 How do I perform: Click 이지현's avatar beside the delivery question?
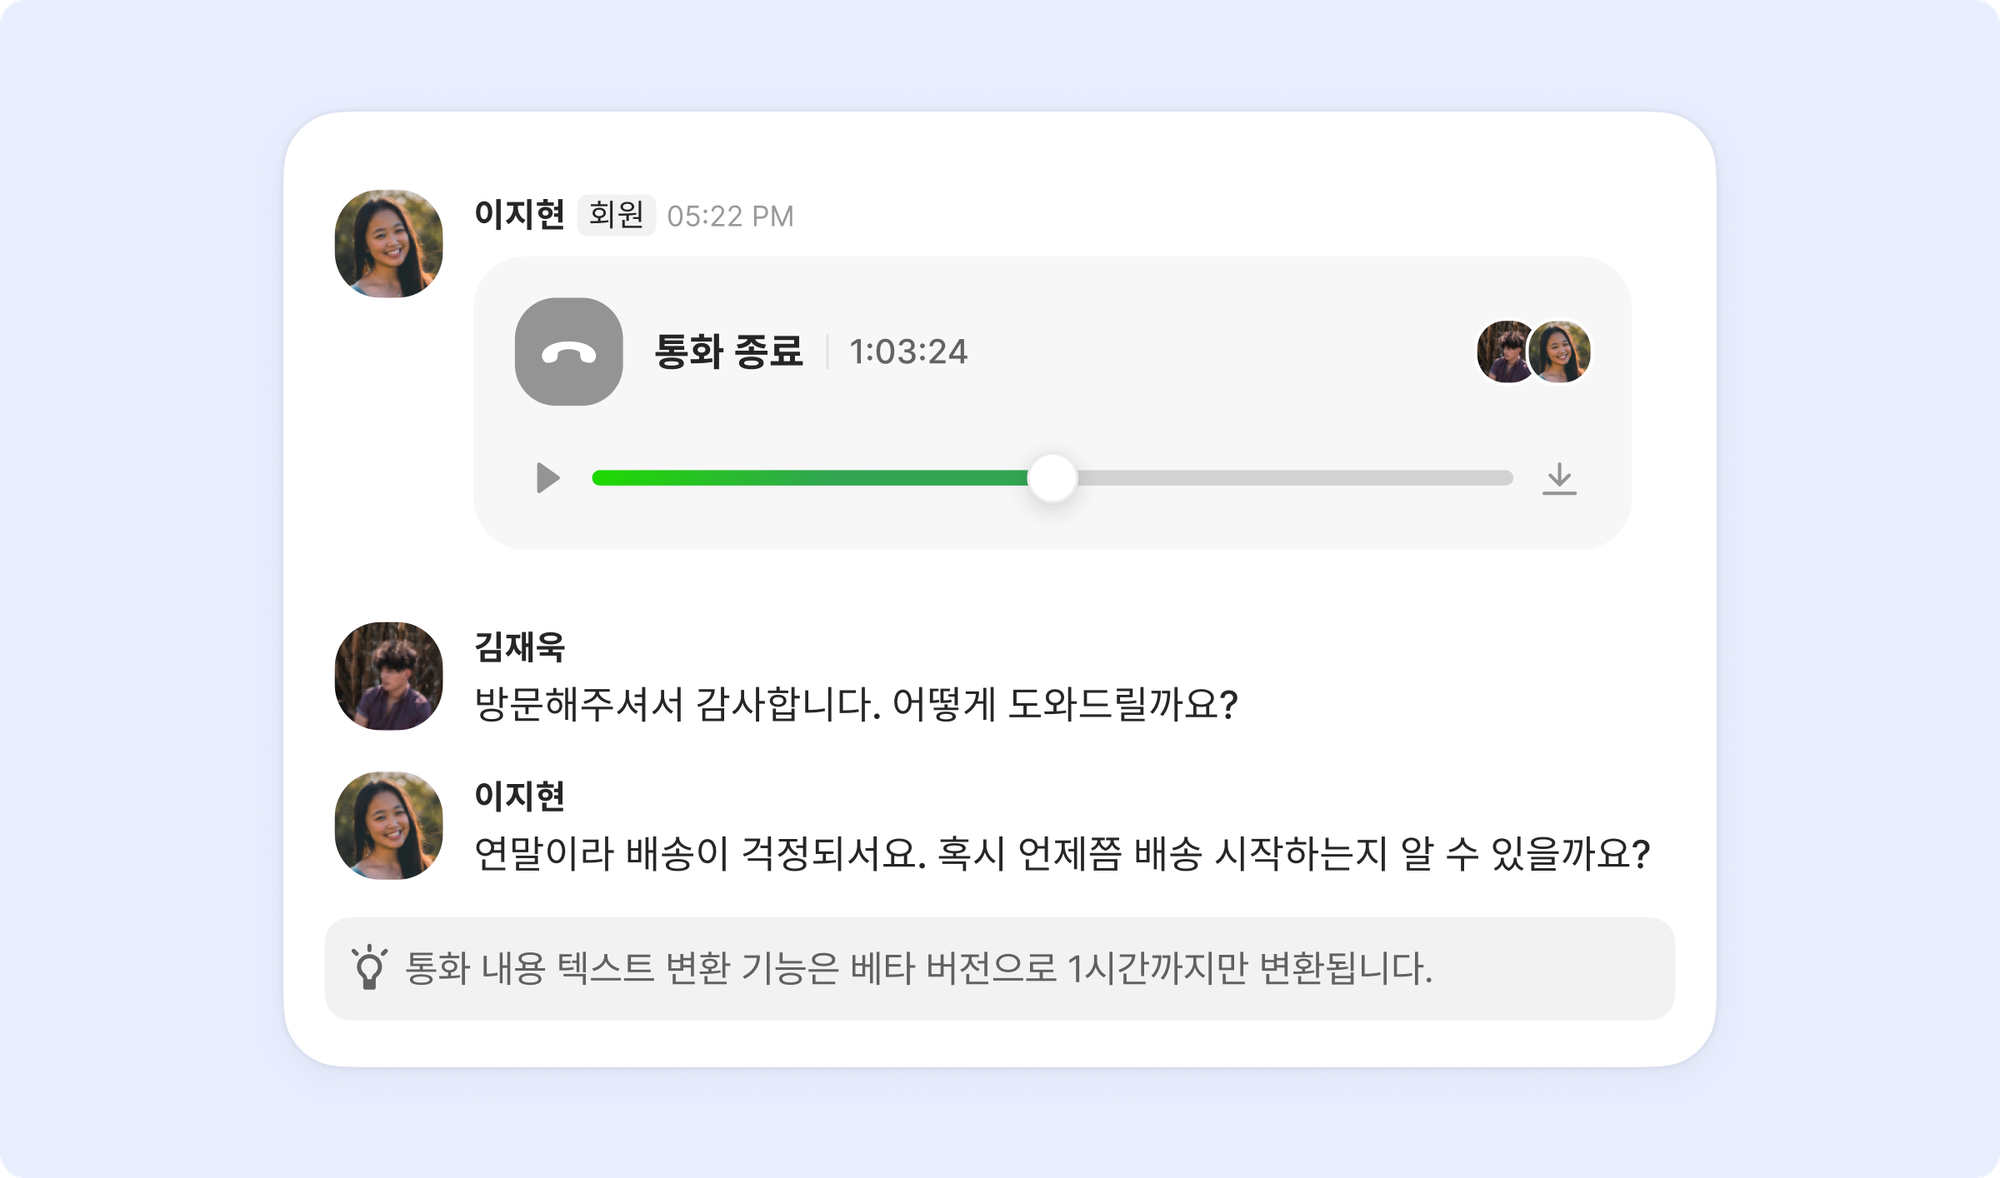click(389, 825)
